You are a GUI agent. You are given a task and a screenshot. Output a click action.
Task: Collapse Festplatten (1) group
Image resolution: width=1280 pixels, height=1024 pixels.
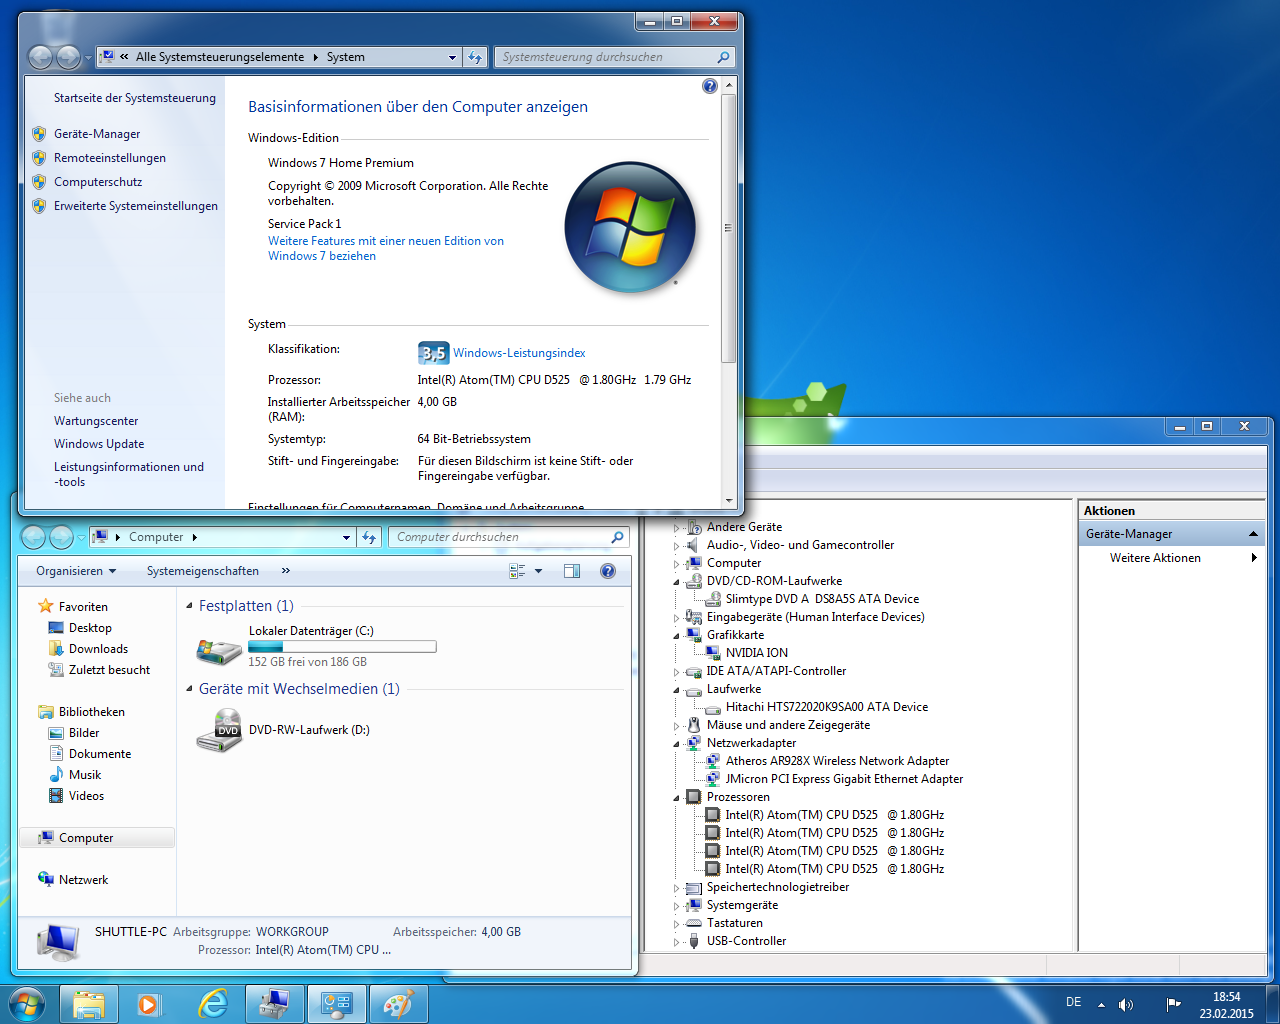click(x=189, y=606)
